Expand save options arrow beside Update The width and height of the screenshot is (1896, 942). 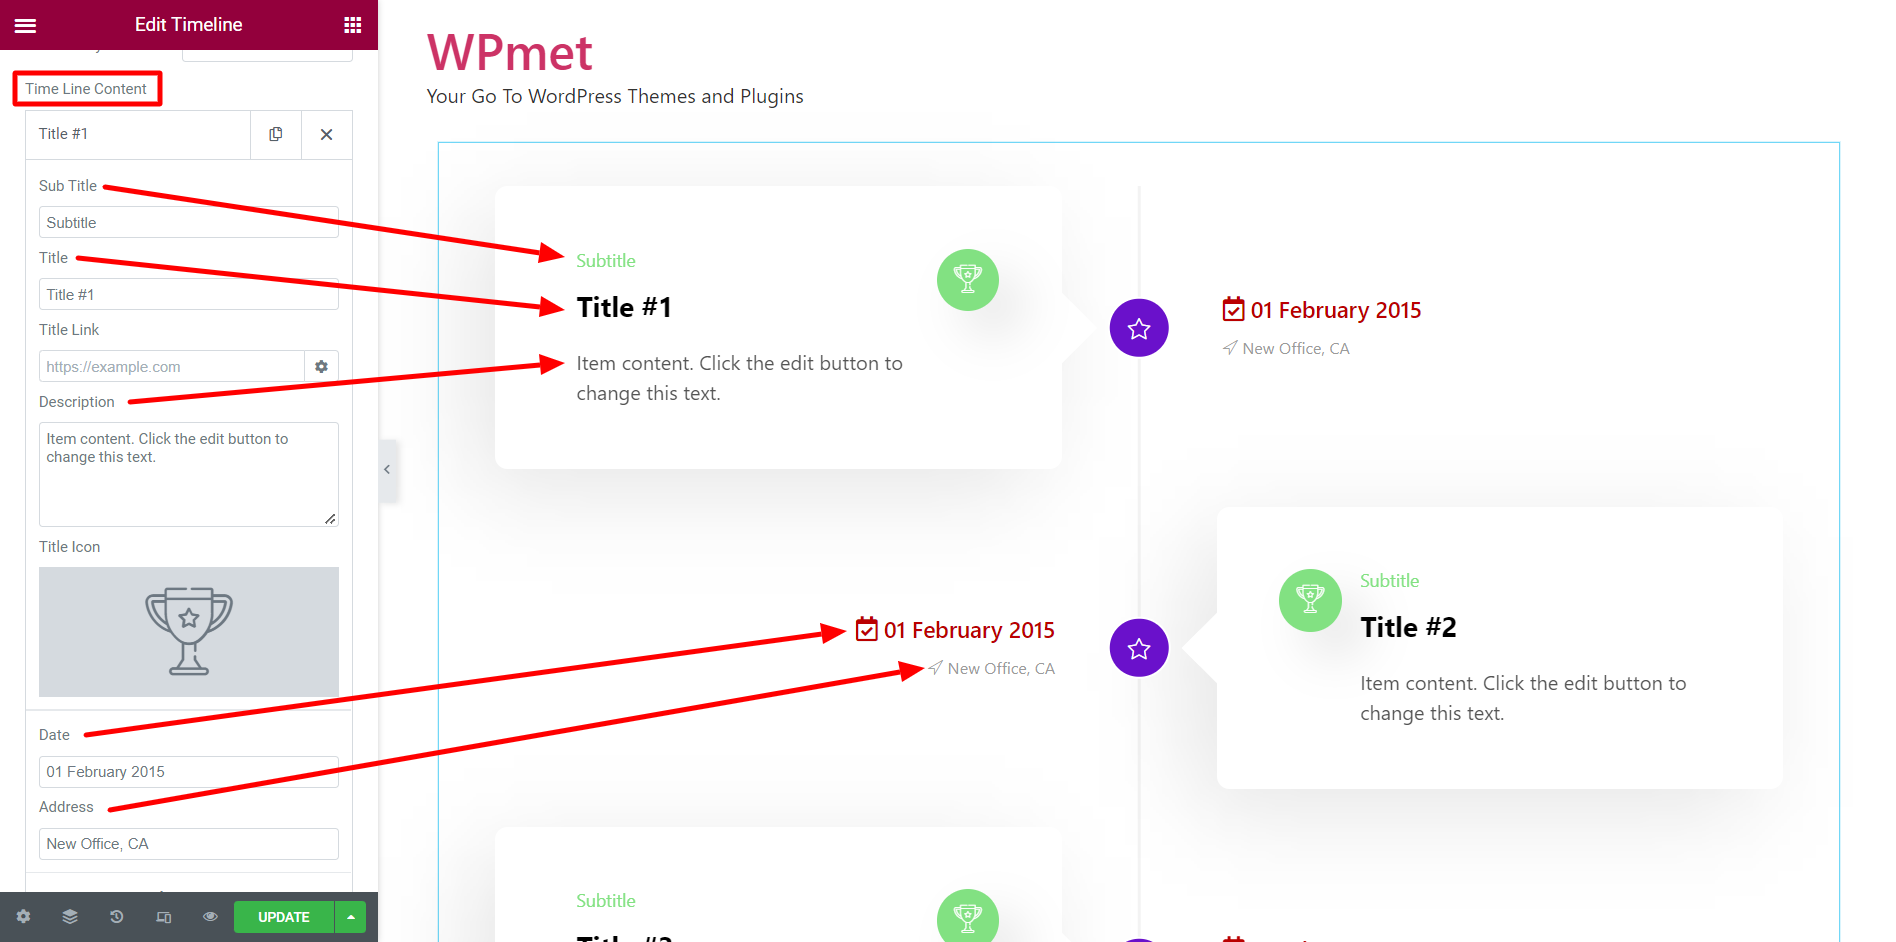coord(351,917)
